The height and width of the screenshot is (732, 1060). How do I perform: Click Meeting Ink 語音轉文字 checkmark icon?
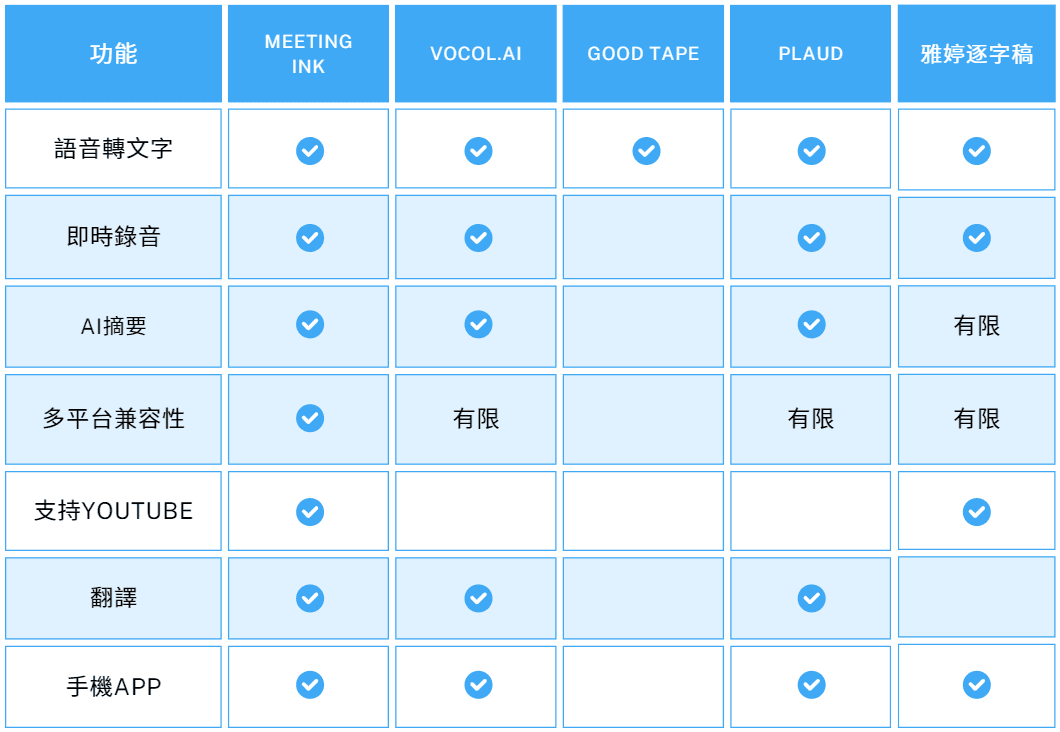point(310,151)
